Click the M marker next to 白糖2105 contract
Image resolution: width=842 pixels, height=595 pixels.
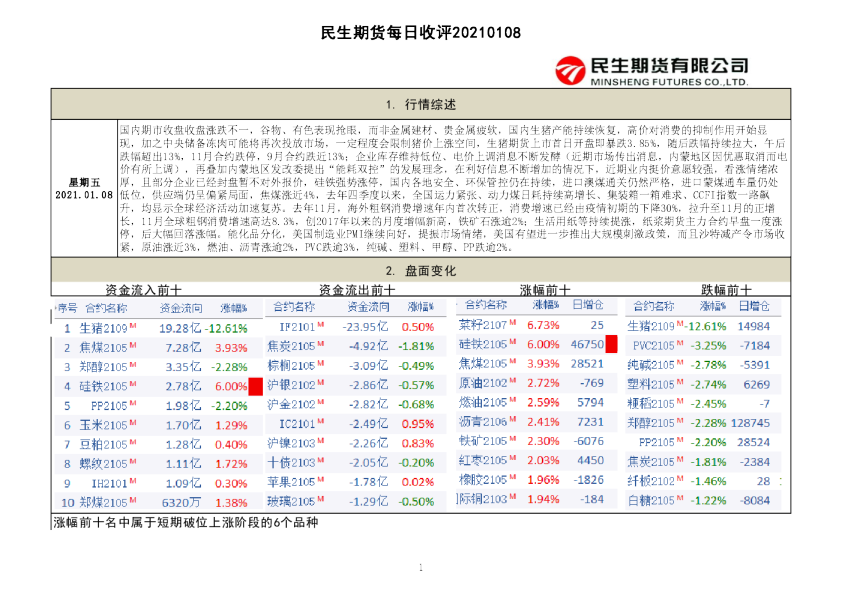(678, 498)
